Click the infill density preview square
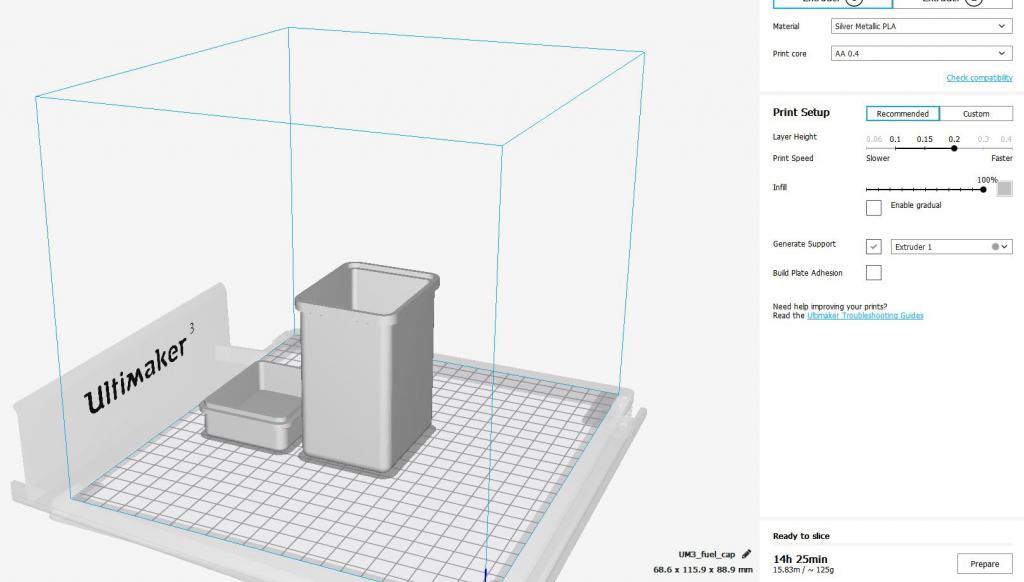 coord(1005,188)
